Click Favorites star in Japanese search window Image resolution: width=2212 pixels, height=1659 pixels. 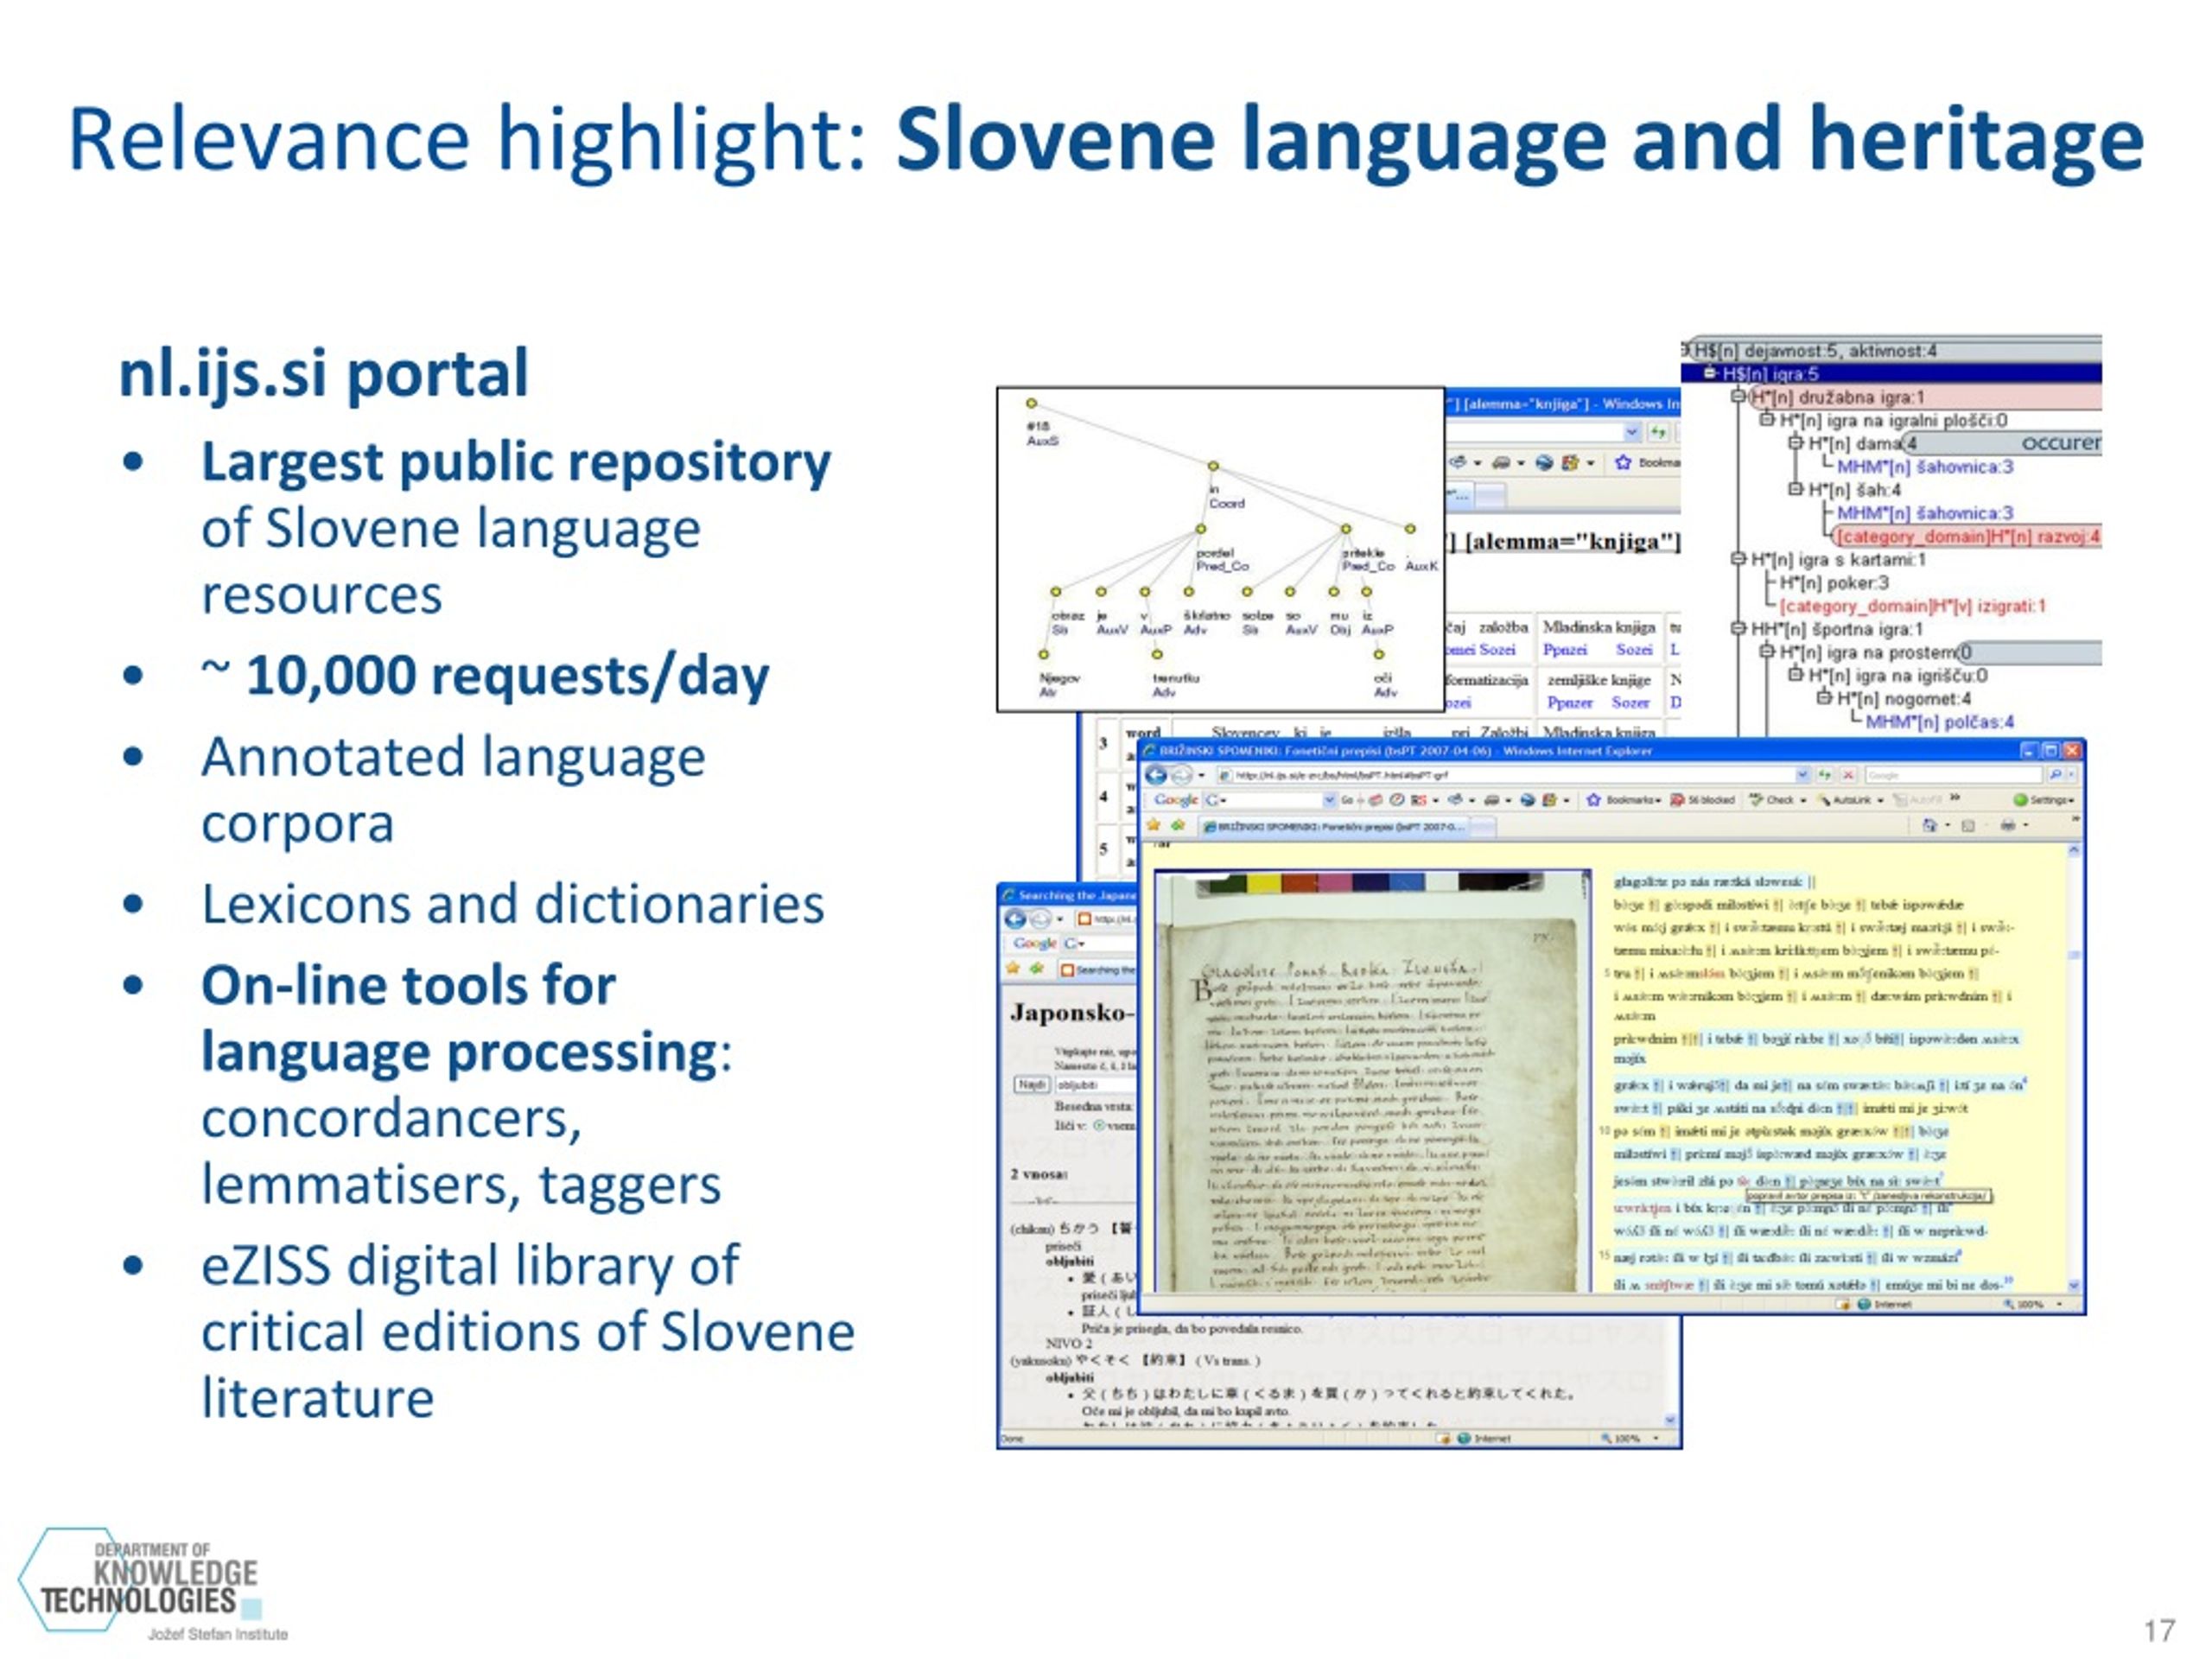[1013, 969]
